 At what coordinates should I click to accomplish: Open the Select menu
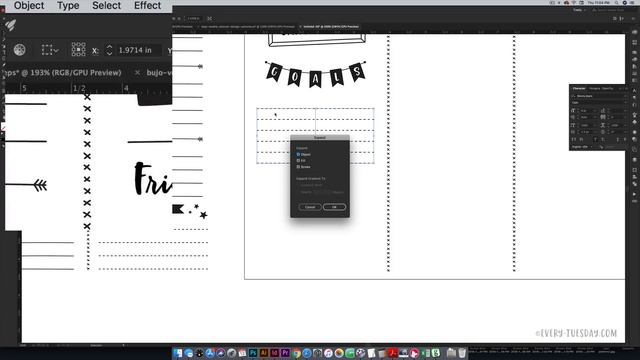(107, 6)
